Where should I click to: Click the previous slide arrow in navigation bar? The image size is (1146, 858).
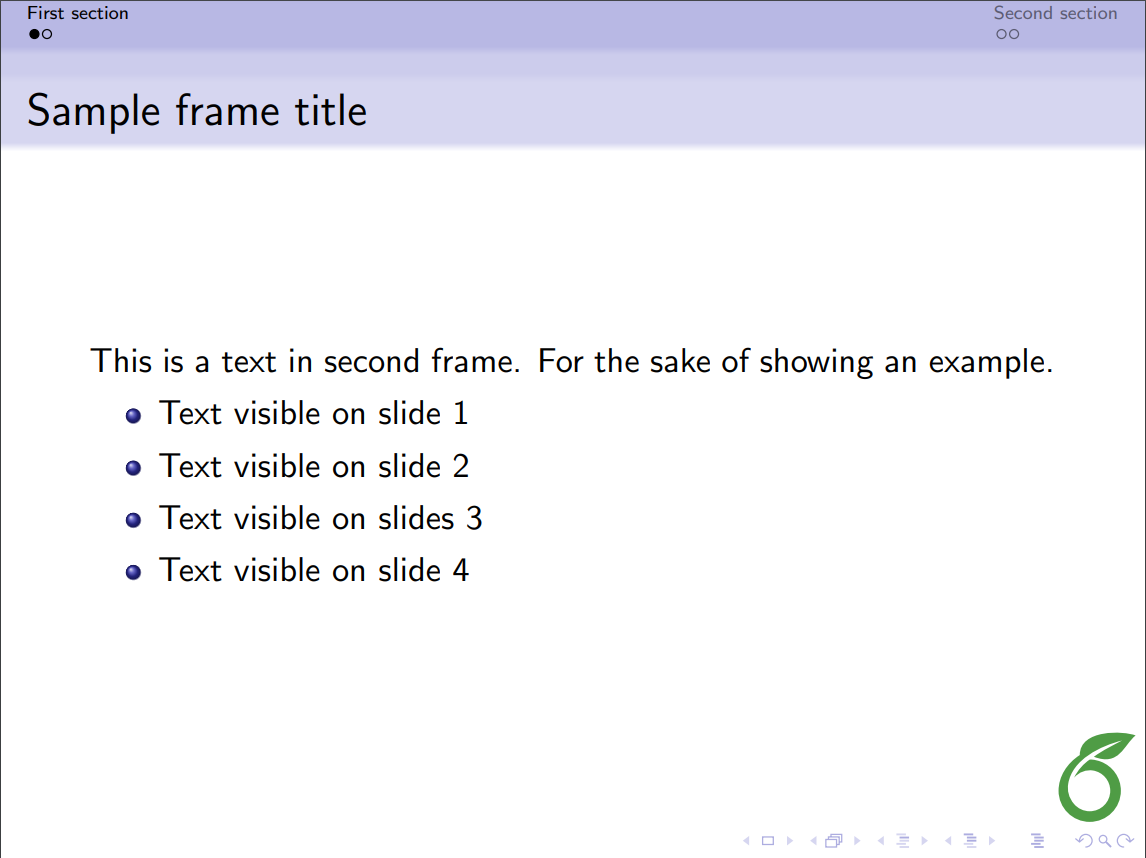pyautogui.click(x=746, y=841)
